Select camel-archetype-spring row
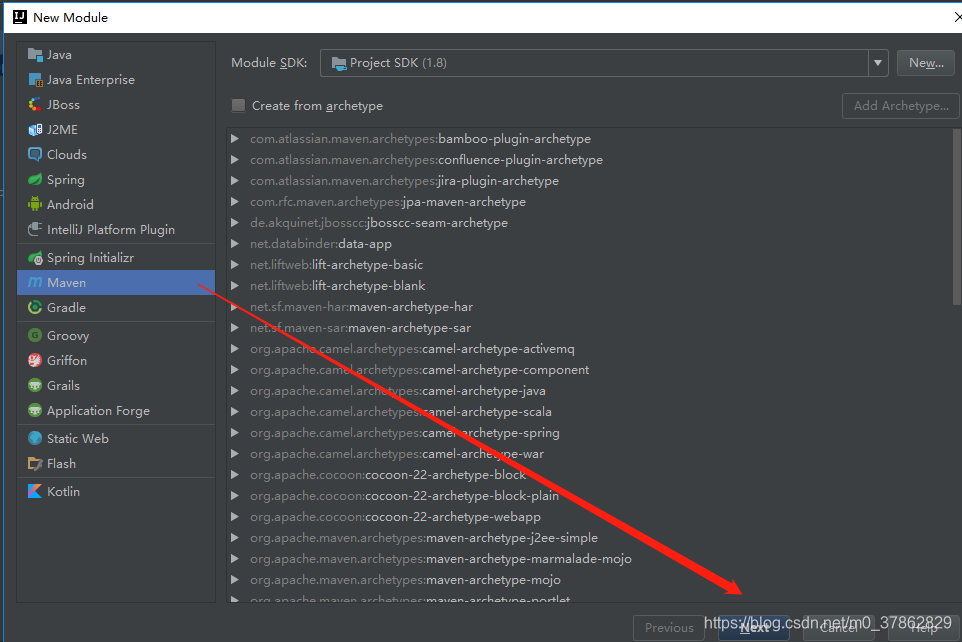The width and height of the screenshot is (962, 642). pyautogui.click(x=589, y=433)
